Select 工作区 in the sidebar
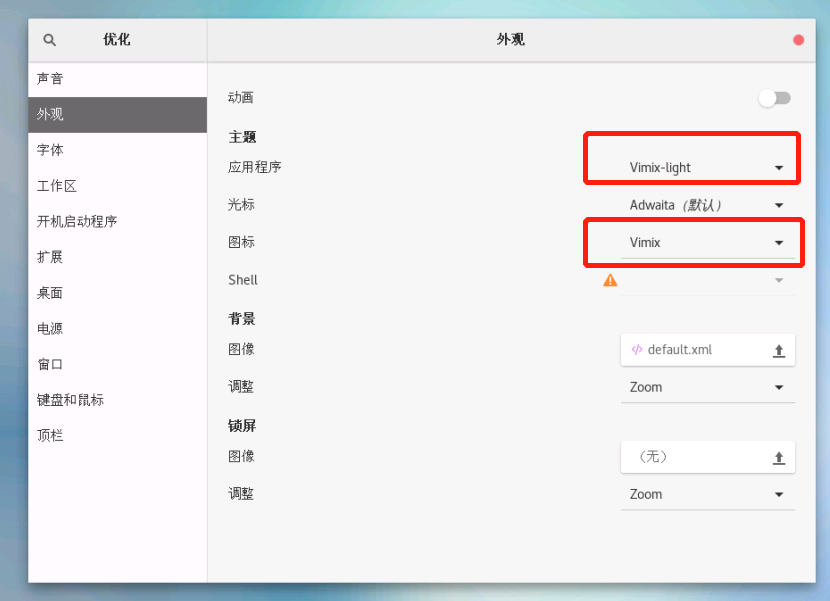Viewport: 830px width, 601px height. click(118, 186)
